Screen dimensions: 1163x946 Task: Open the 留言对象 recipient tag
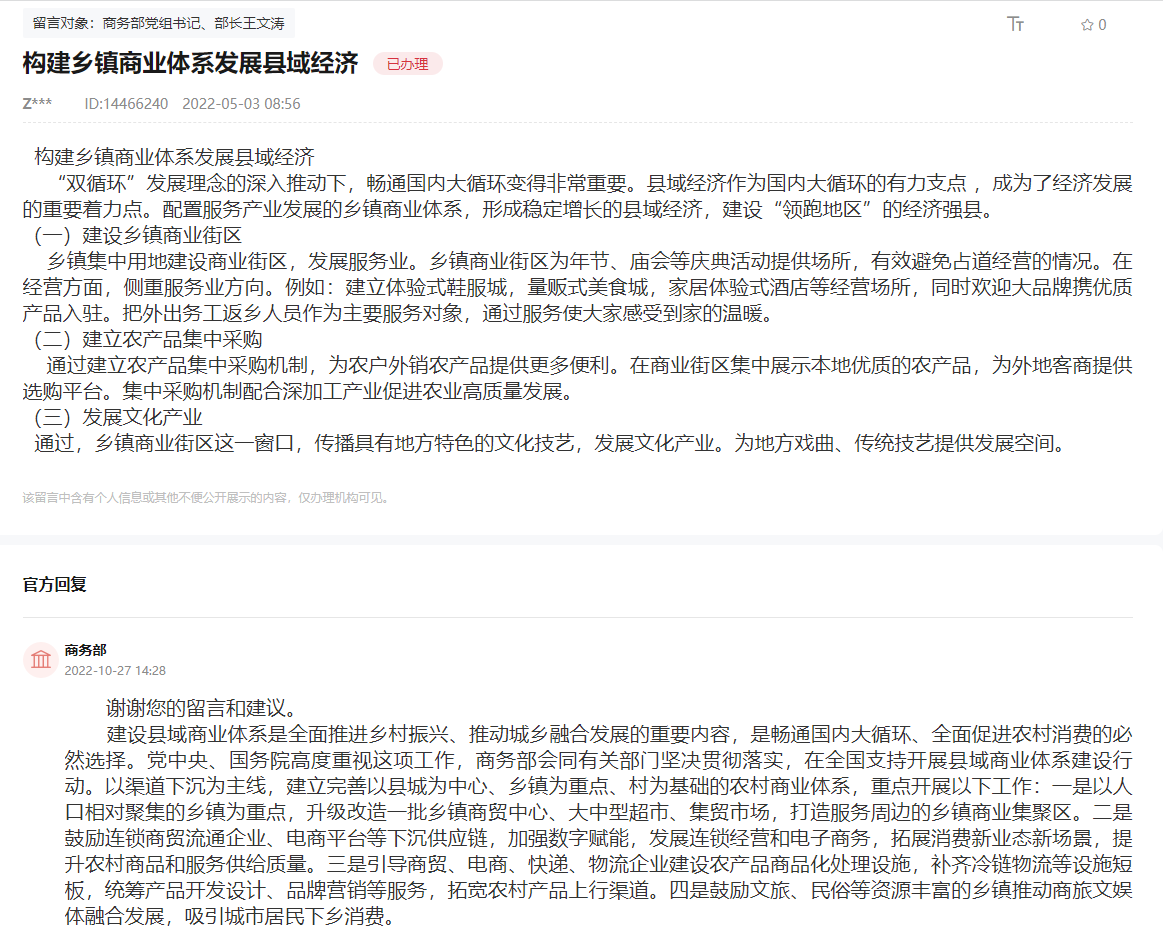(x=158, y=23)
